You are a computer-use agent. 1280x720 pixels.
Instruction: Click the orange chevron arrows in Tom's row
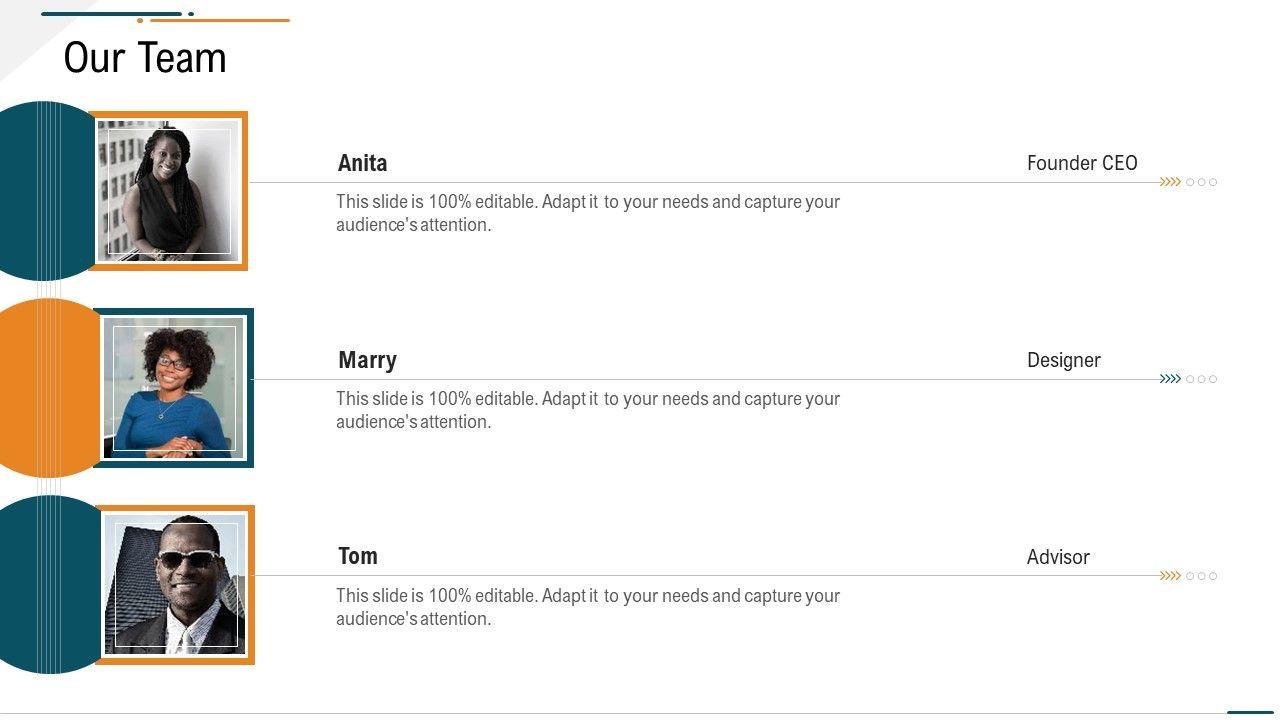pos(1170,576)
